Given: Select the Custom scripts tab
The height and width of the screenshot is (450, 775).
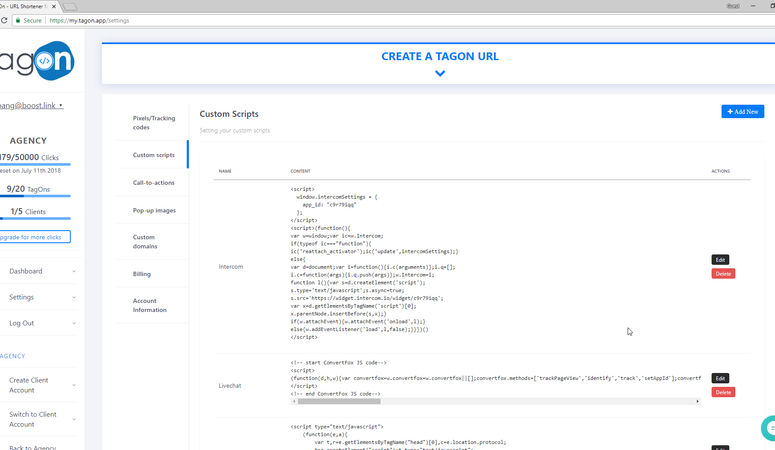Looking at the screenshot, I should pos(153,155).
